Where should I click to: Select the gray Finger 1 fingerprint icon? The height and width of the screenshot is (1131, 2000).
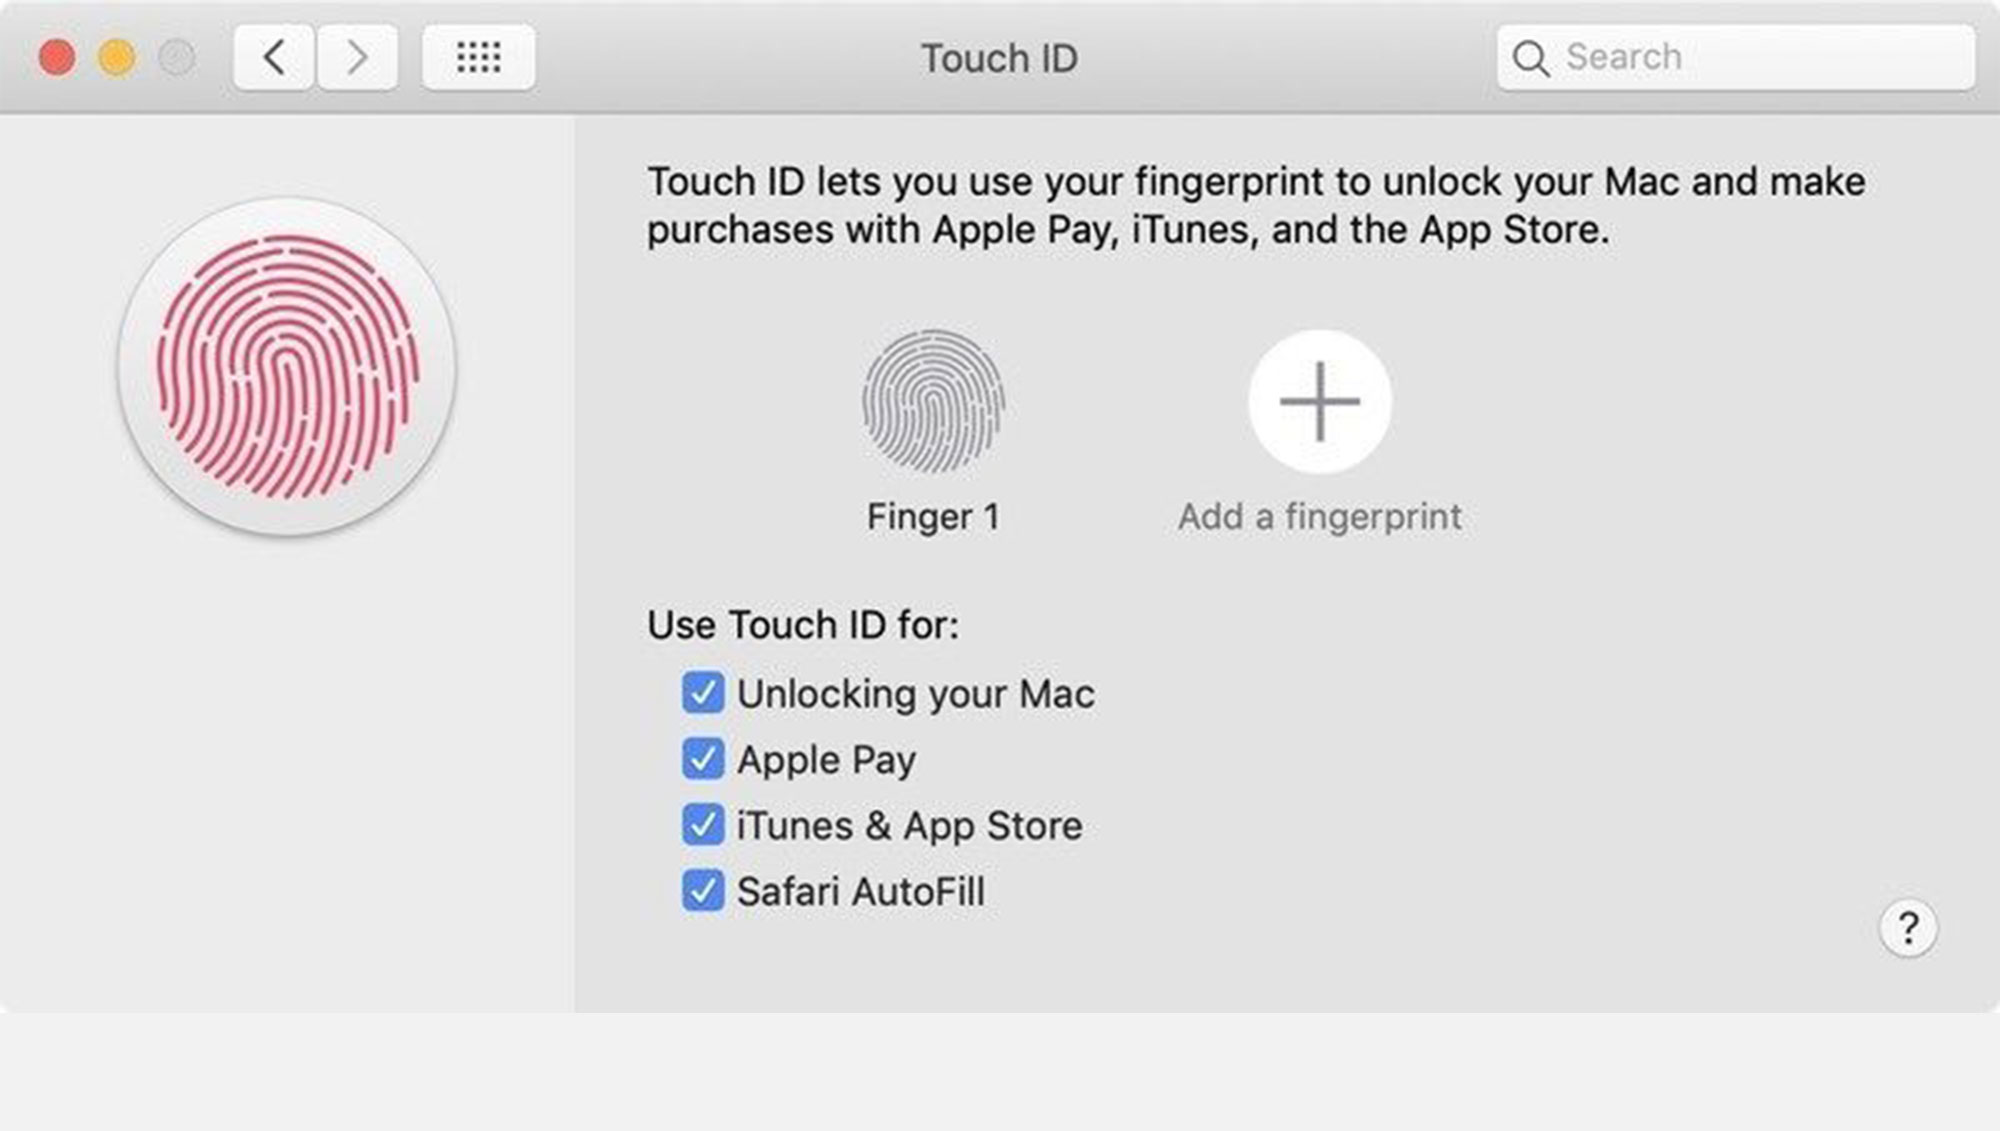(933, 401)
